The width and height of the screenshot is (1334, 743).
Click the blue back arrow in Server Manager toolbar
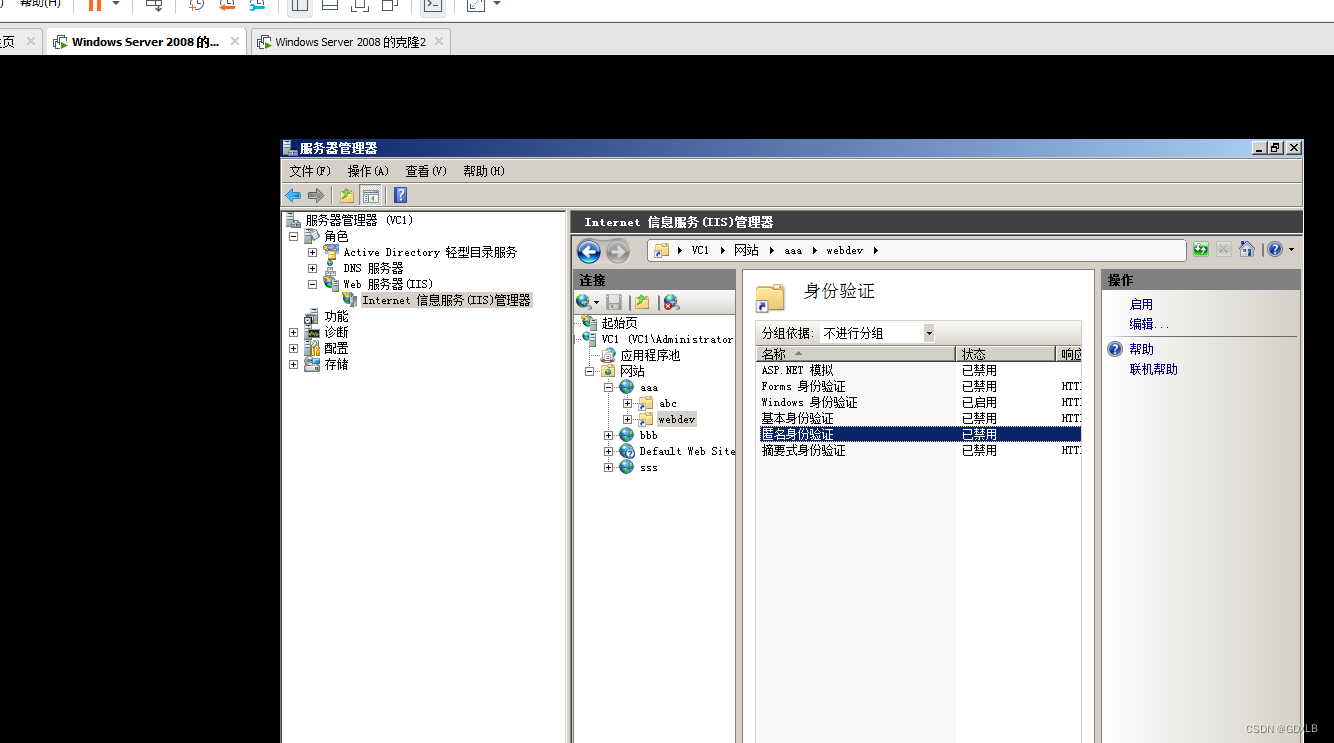point(293,195)
